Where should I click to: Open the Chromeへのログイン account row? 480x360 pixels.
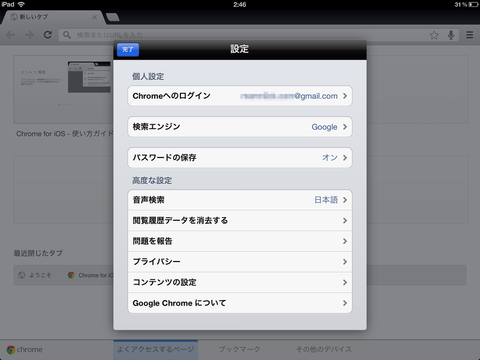pyautogui.click(x=240, y=96)
